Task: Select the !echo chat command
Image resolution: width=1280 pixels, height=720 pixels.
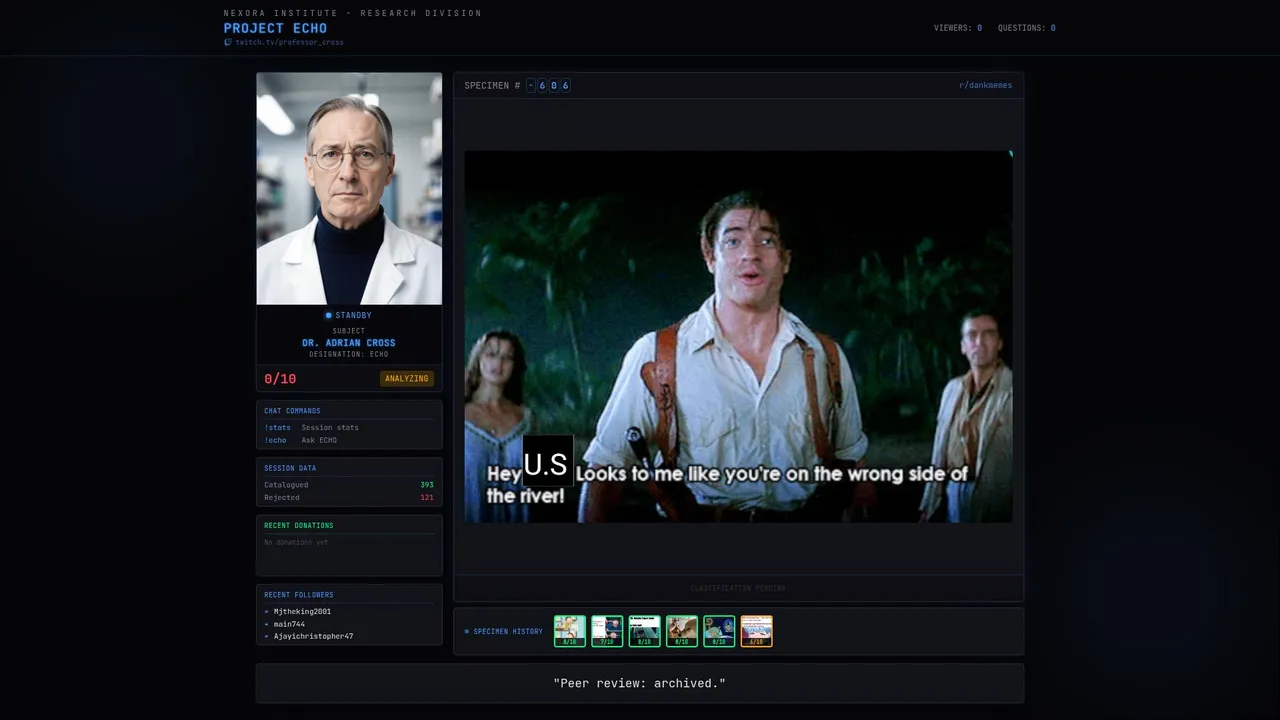Action: tap(275, 440)
